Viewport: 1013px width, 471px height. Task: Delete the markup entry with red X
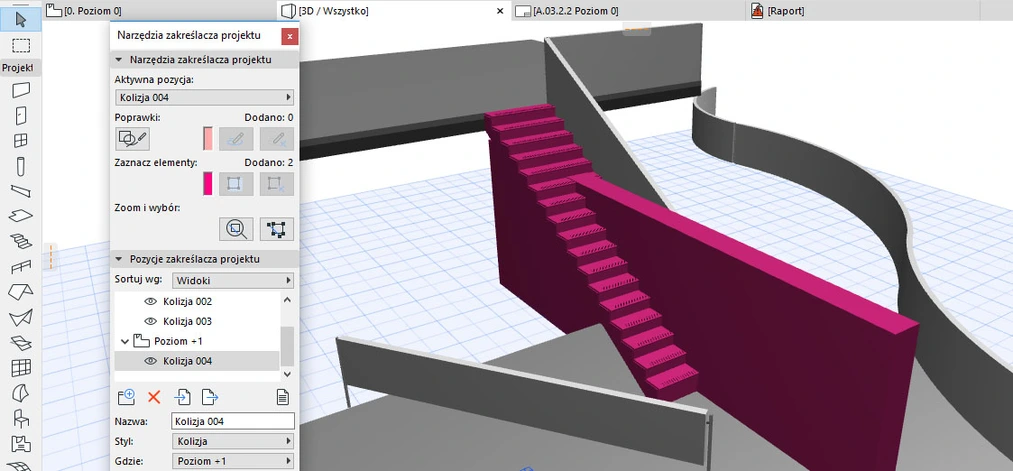point(154,396)
